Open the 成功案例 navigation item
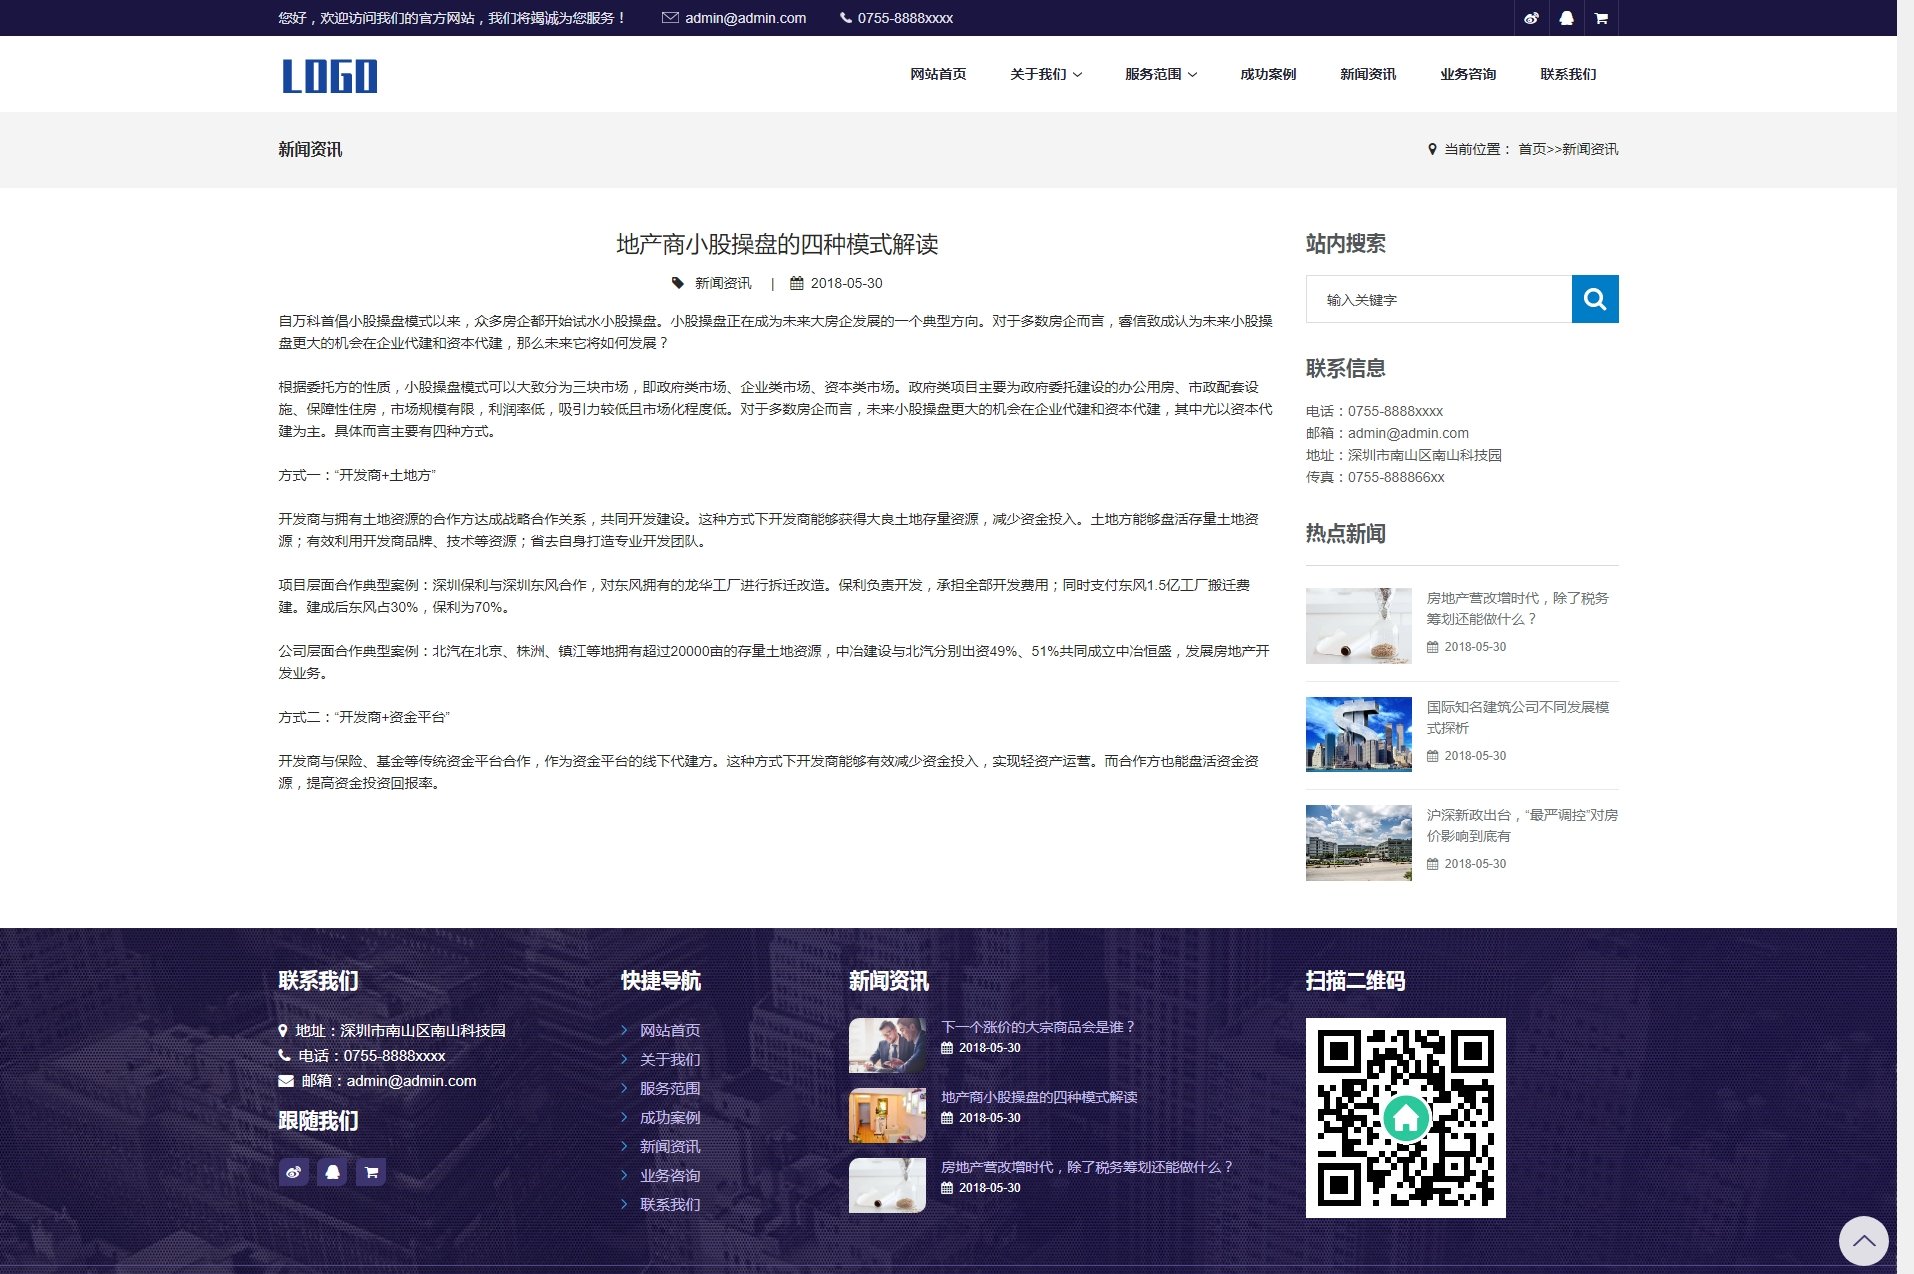 coord(1267,74)
